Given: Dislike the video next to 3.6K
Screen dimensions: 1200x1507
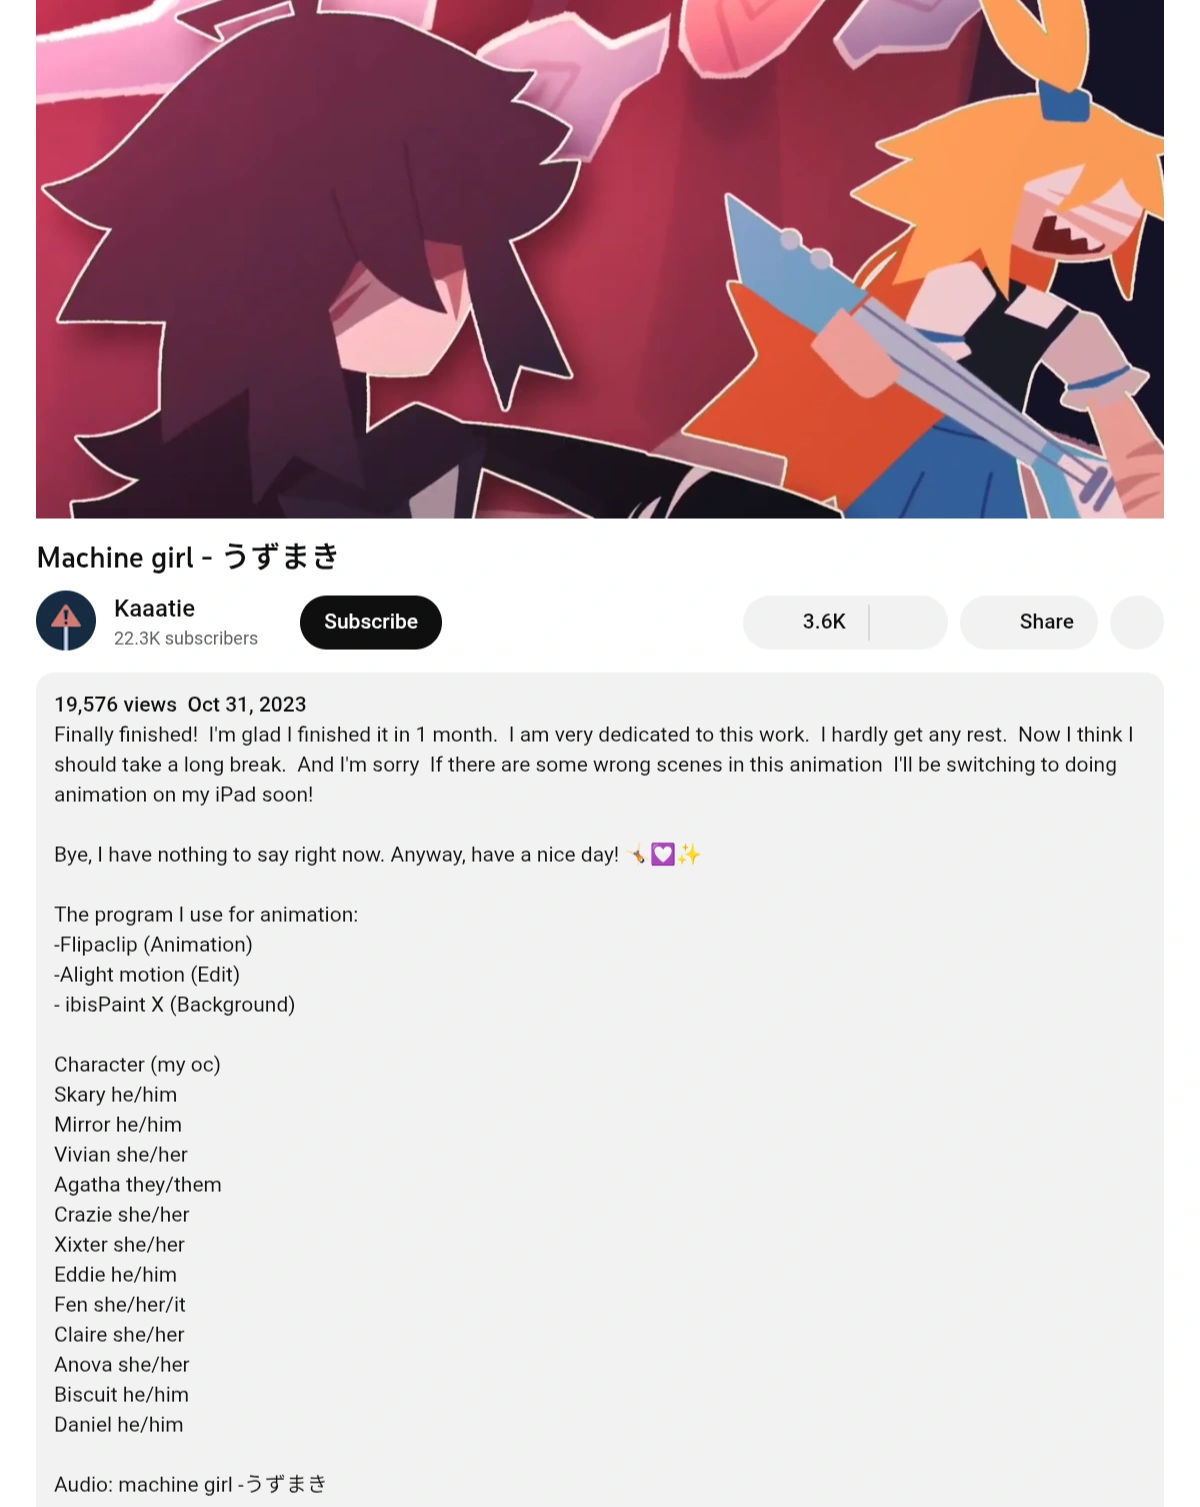Looking at the screenshot, I should pos(908,622).
